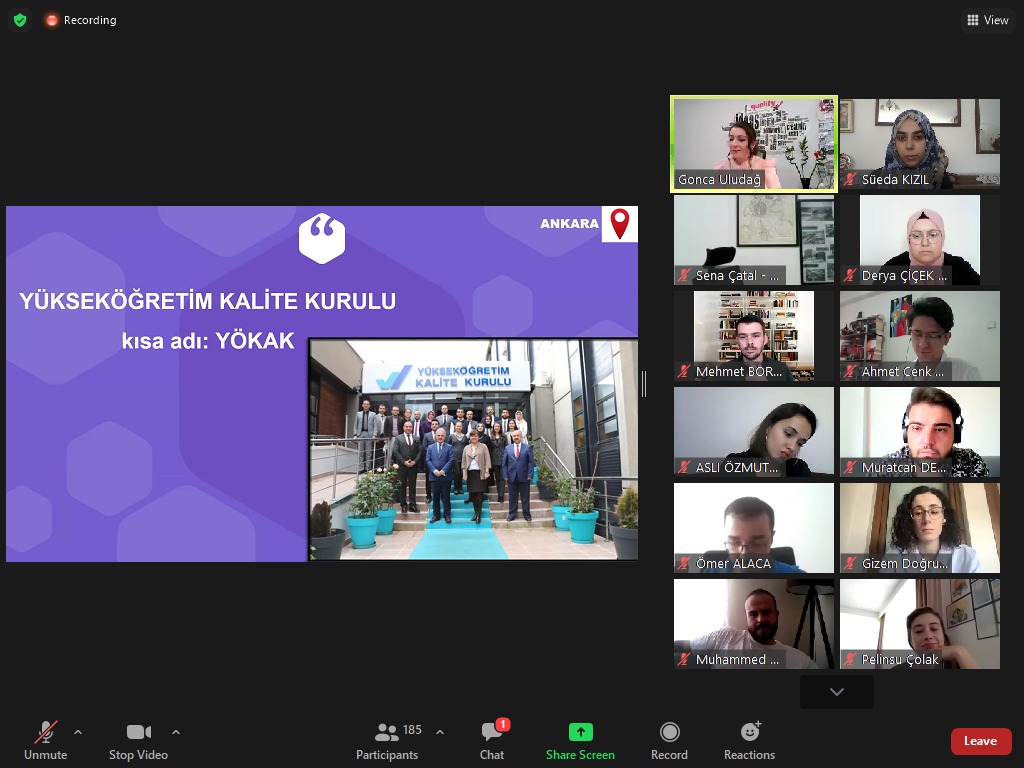Select ASLI ÖZMUT's video tile
The width and height of the screenshot is (1024, 768).
[x=754, y=432]
